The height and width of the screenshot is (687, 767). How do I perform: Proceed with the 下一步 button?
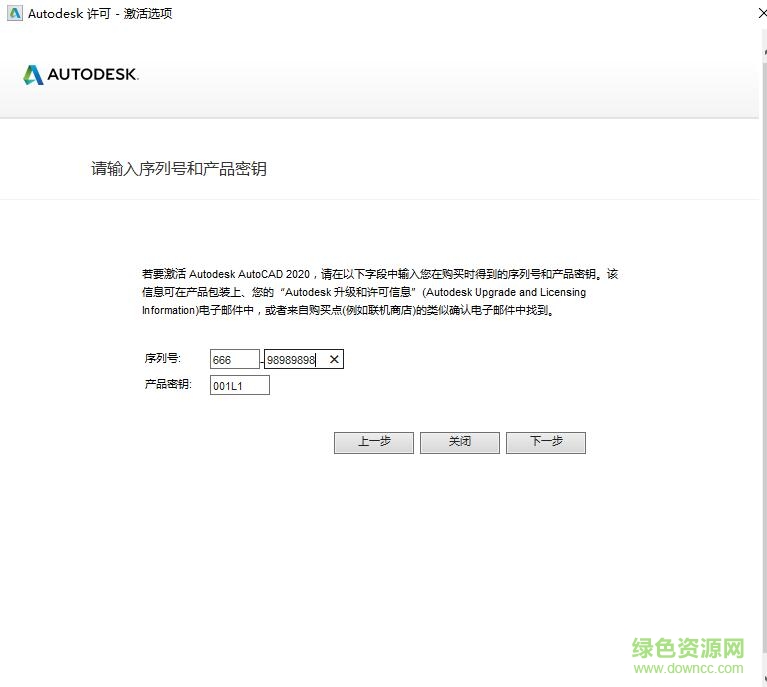click(545, 442)
